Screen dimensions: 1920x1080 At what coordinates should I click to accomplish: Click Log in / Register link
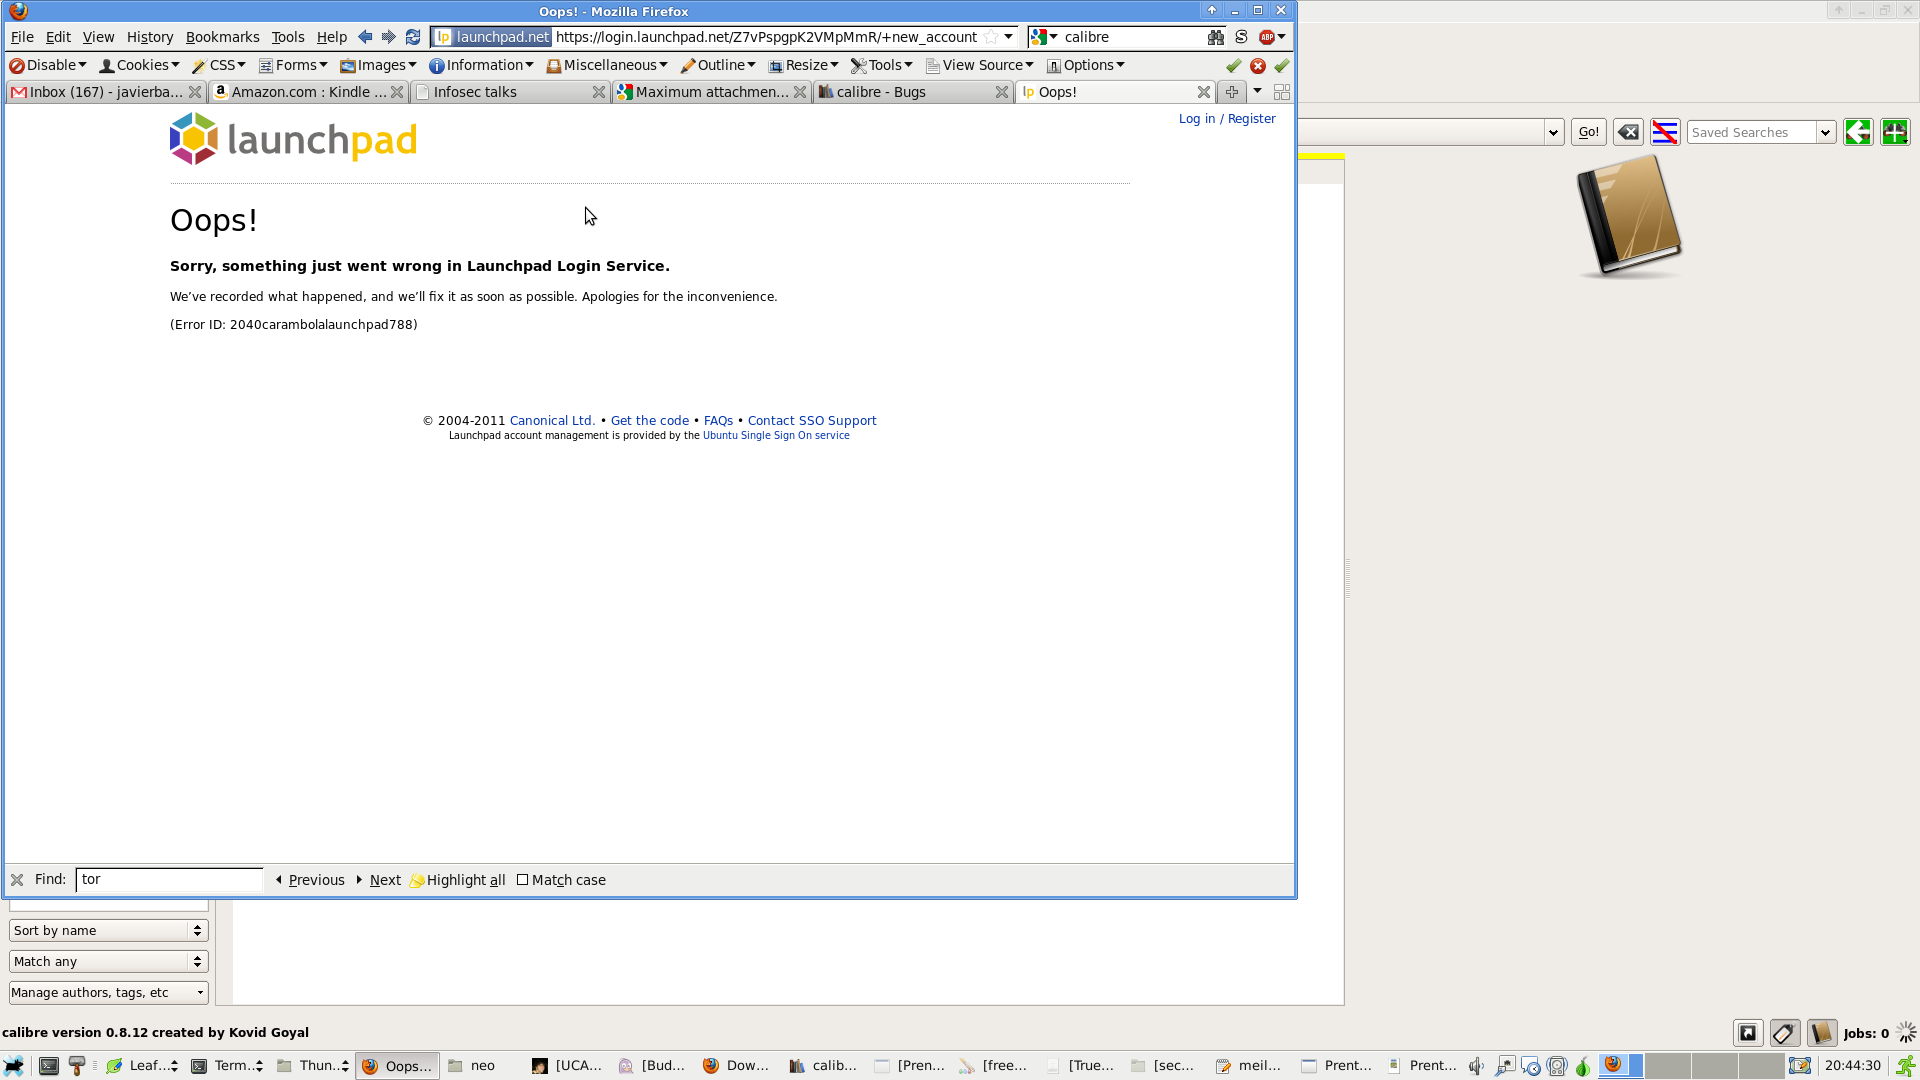coord(1226,118)
